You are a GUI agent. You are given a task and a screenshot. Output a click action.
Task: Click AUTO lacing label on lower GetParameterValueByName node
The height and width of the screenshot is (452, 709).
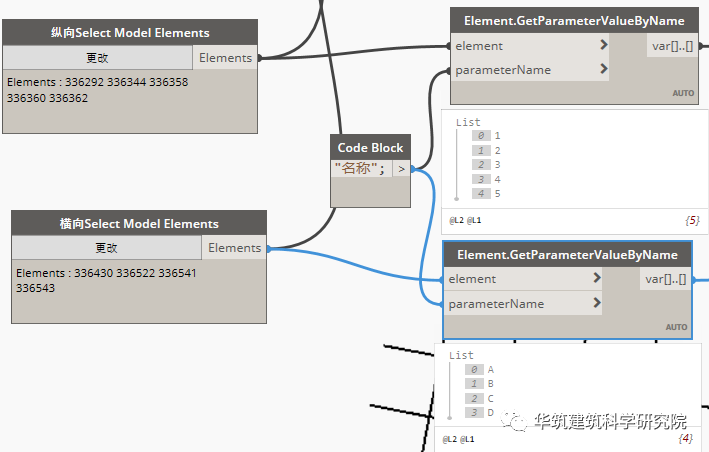tap(676, 327)
